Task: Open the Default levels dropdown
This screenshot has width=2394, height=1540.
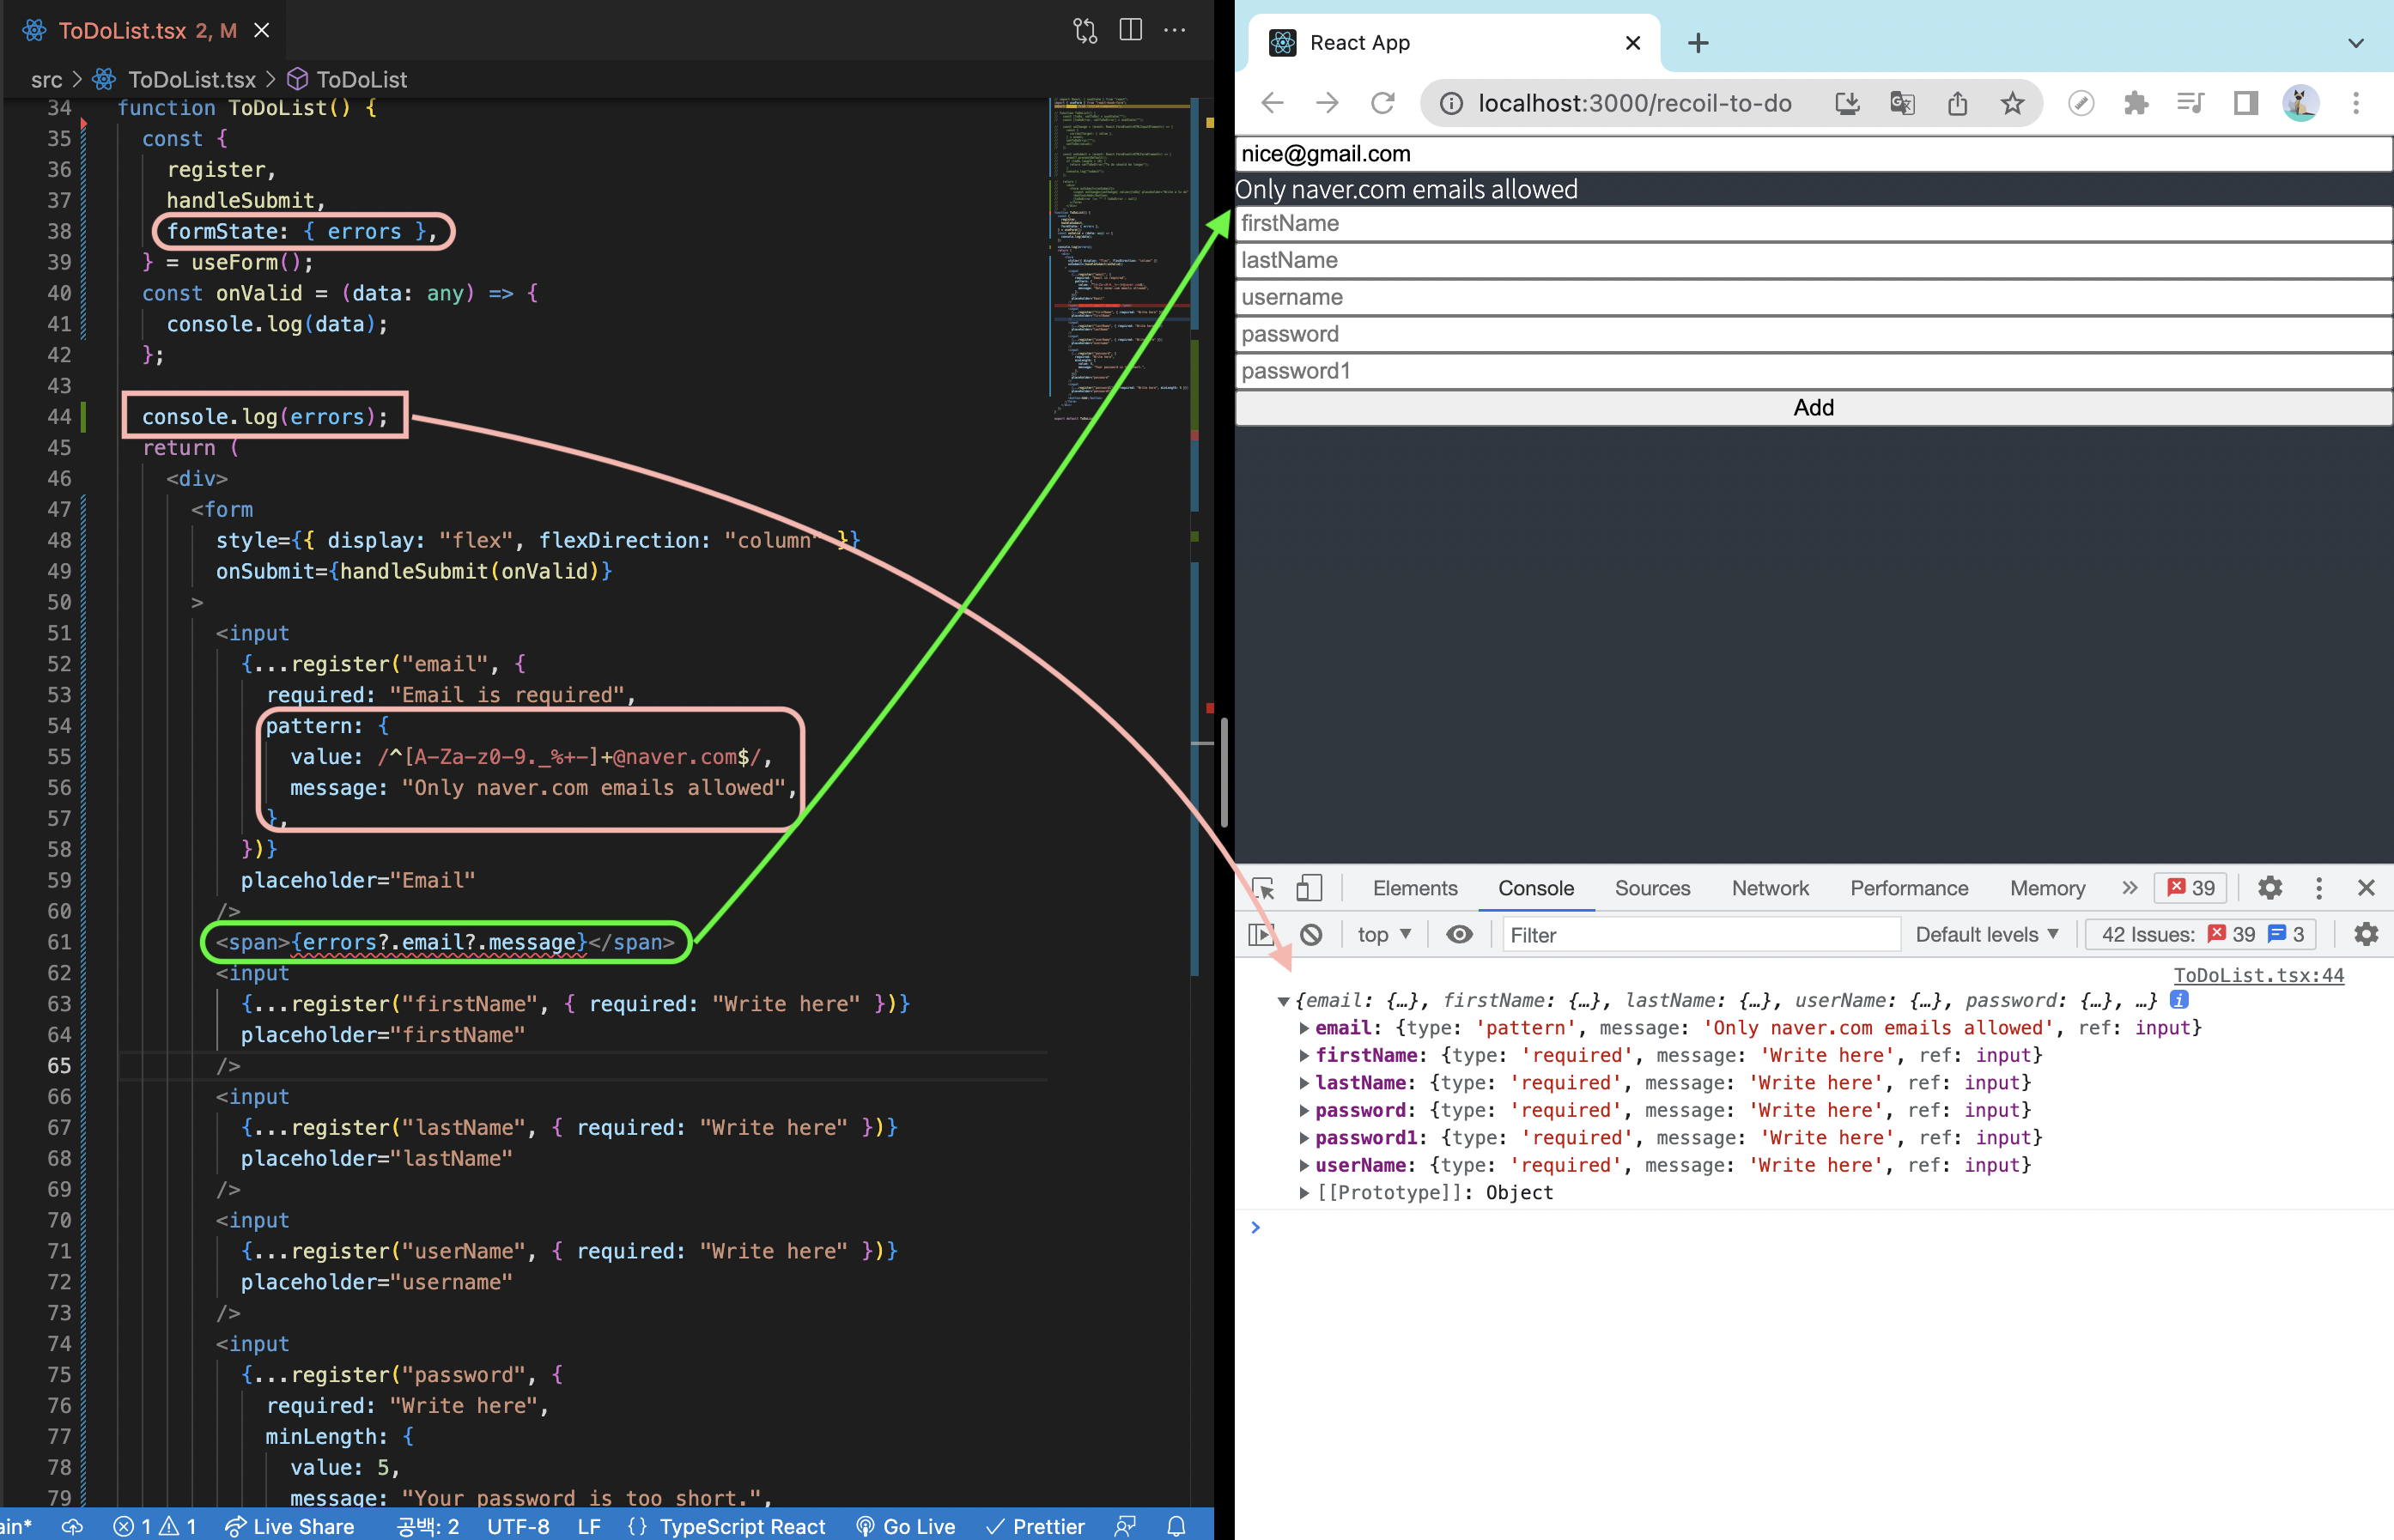Action: click(1986, 934)
